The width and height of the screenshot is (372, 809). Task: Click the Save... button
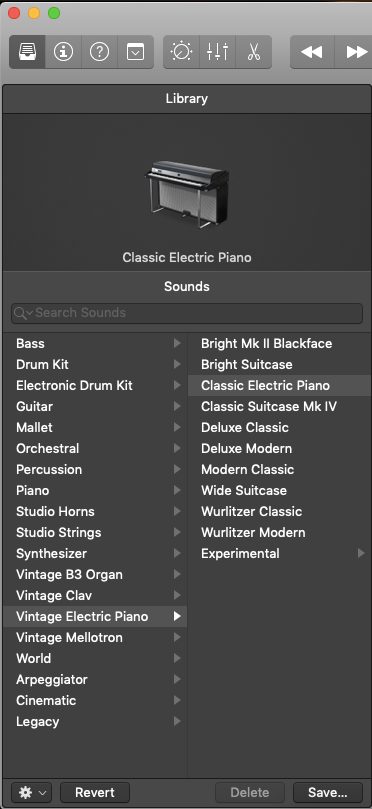pyautogui.click(x=328, y=792)
